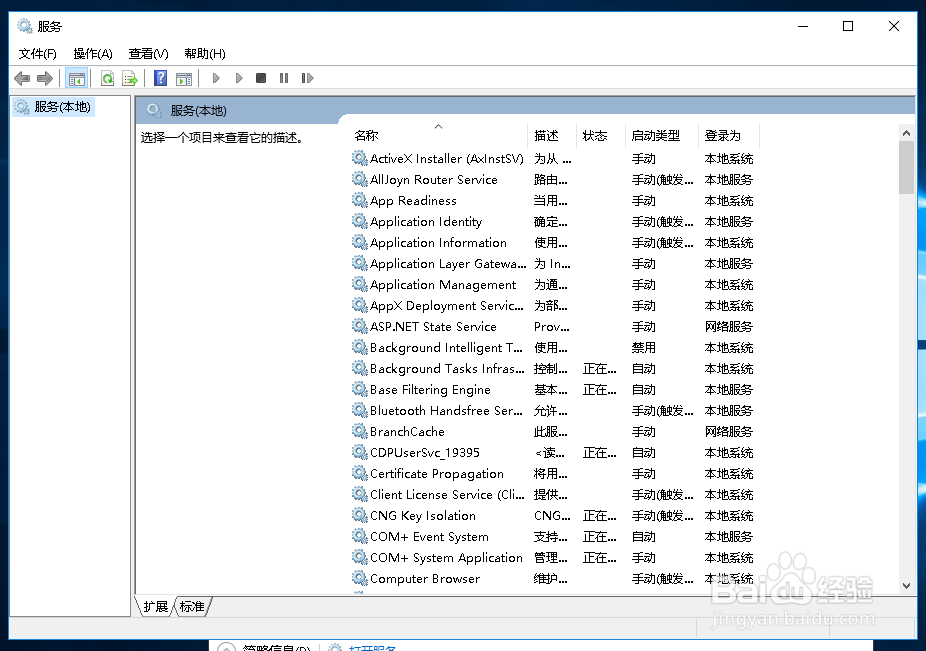Click the gear icon beside Application Information
This screenshot has height=651, width=926.
click(360, 242)
